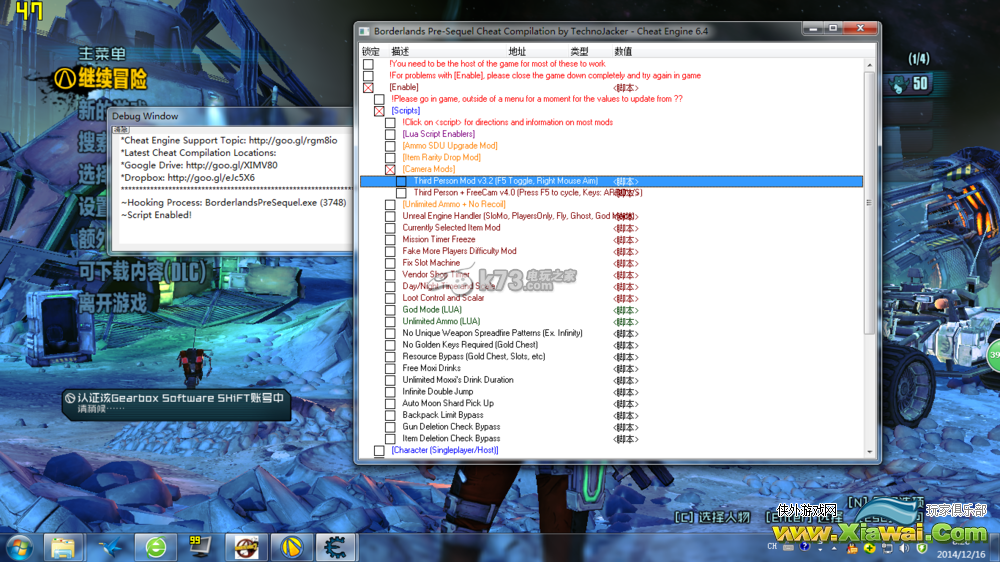The width and height of the screenshot is (1000, 562).
Task: Open the monitor icon labeled 99 on taskbar
Action: [200, 548]
